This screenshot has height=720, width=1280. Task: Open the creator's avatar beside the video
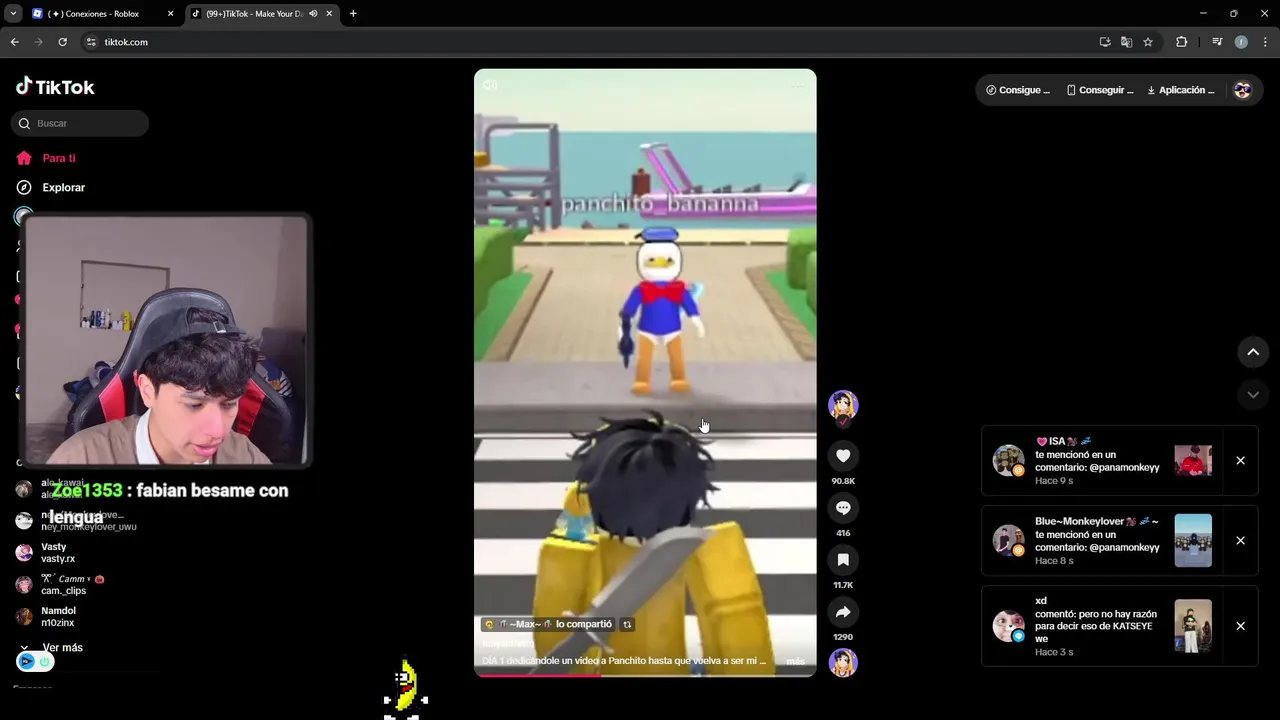tap(843, 405)
